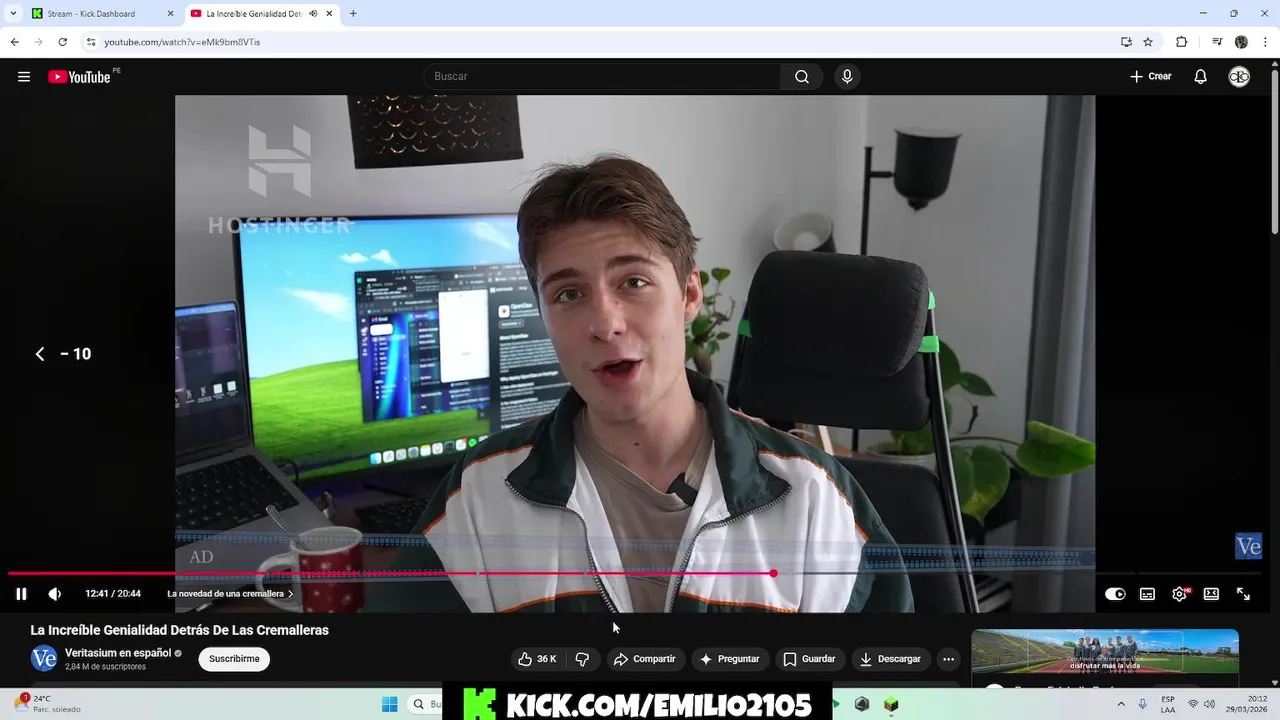The height and width of the screenshot is (720, 1280).
Task: Open Chrome extensions puzzle icon
Action: (x=1181, y=42)
